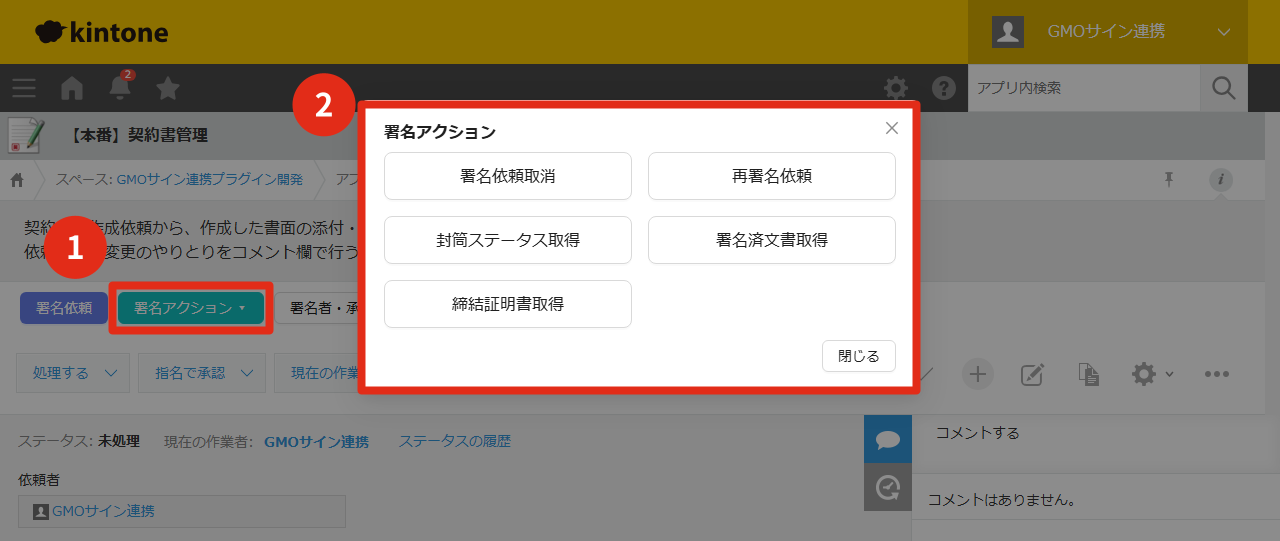
Task: Add a new record plus icon
Action: [978, 374]
